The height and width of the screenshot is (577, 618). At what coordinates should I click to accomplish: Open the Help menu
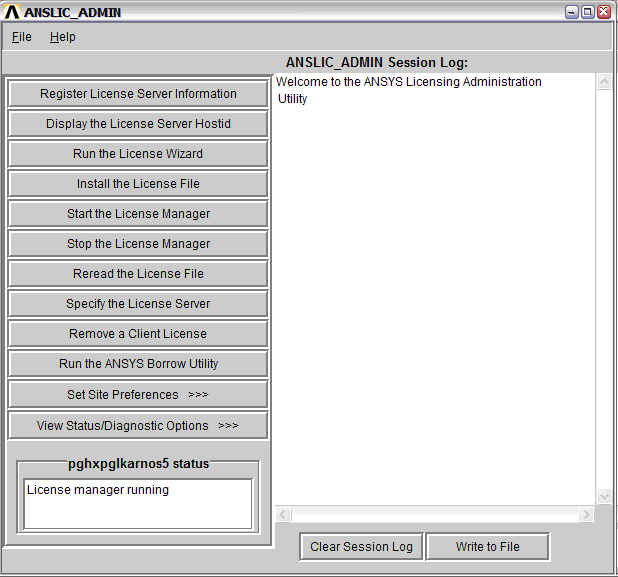(62, 37)
